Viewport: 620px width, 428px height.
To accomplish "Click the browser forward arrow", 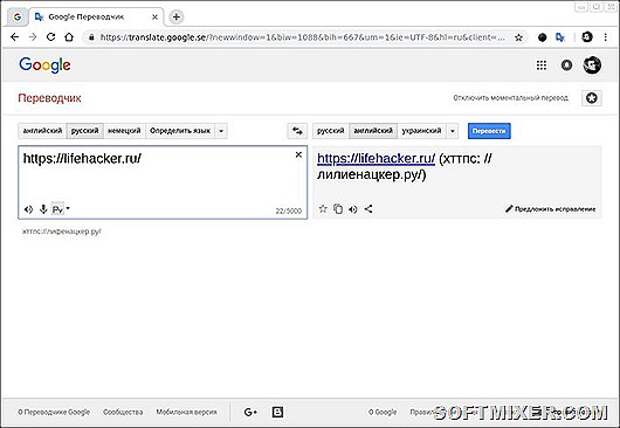I will click(33, 37).
